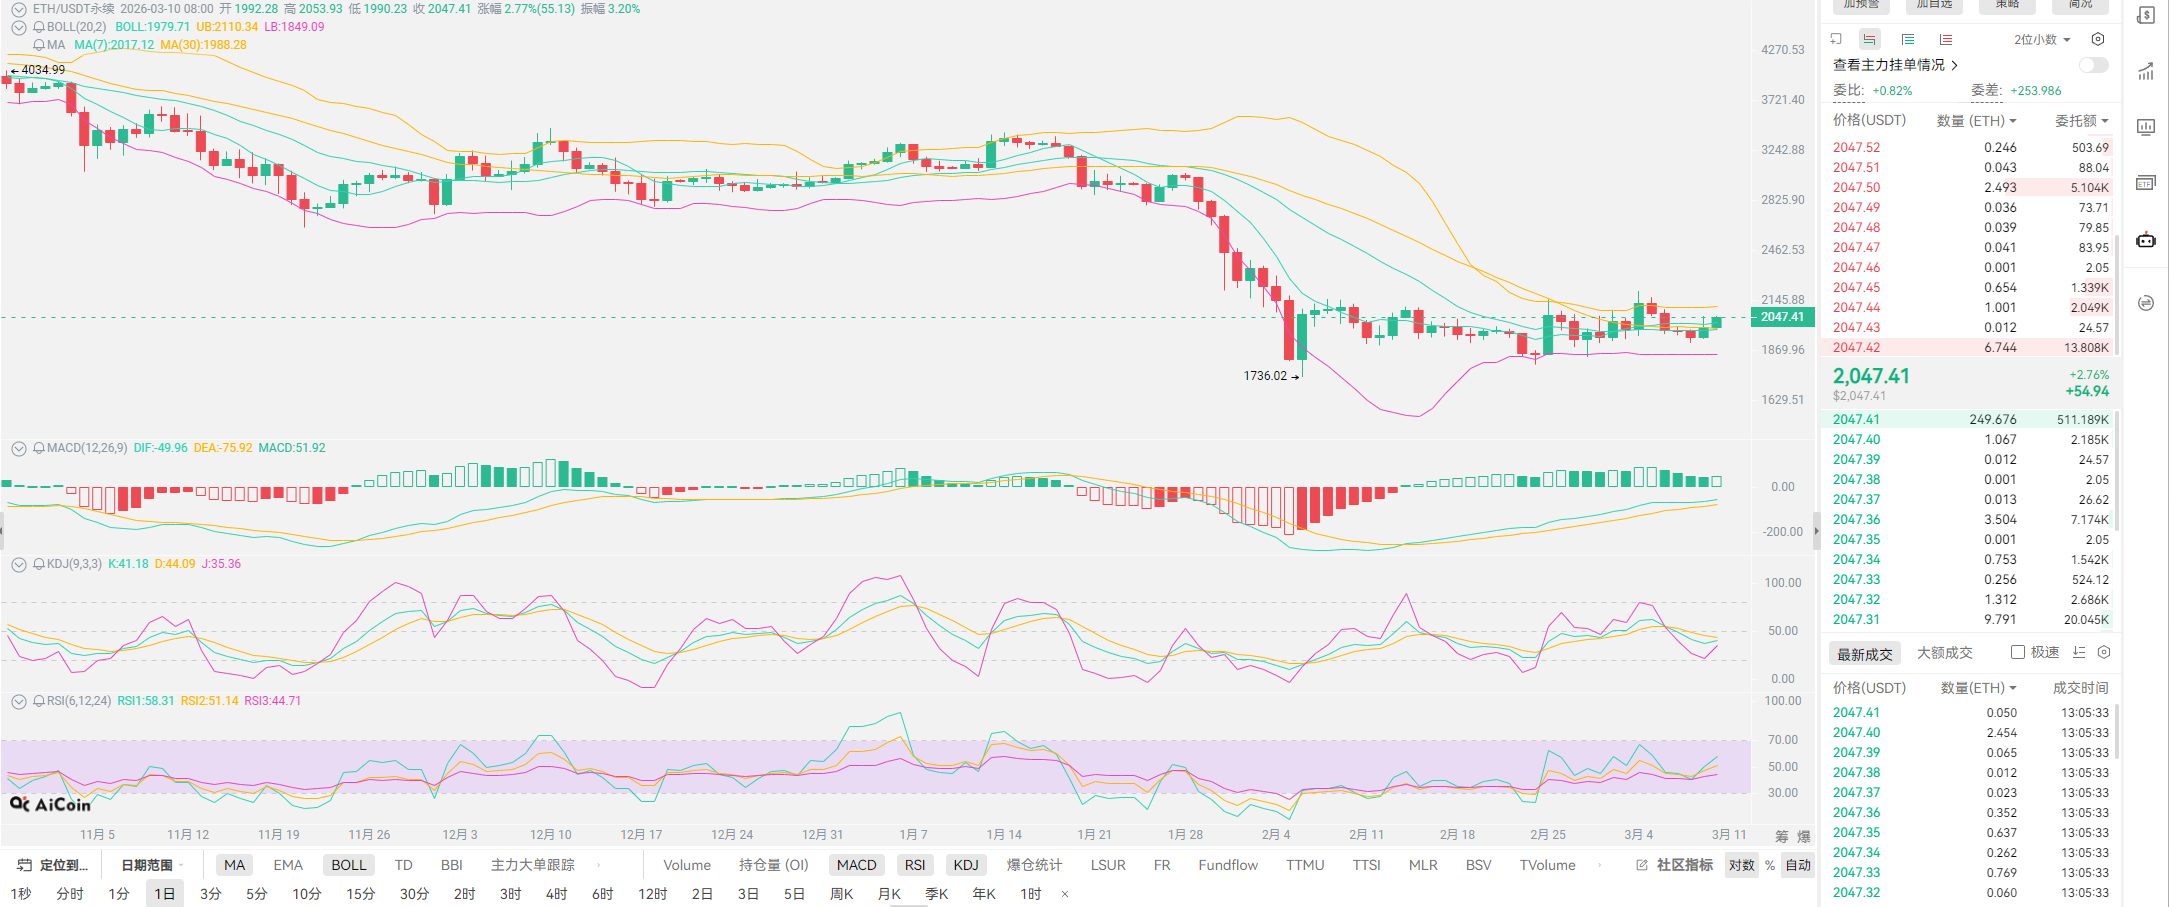Open the dollar document sidebar icon
The height and width of the screenshot is (907, 2169).
2145,15
